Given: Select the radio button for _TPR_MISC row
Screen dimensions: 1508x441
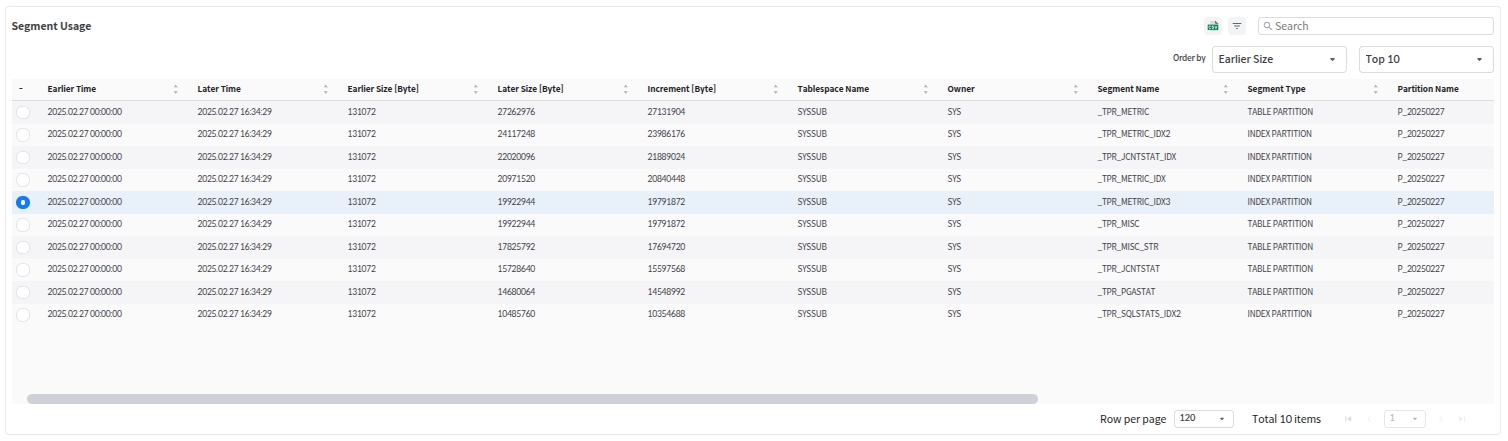Looking at the screenshot, I should (x=23, y=224).
